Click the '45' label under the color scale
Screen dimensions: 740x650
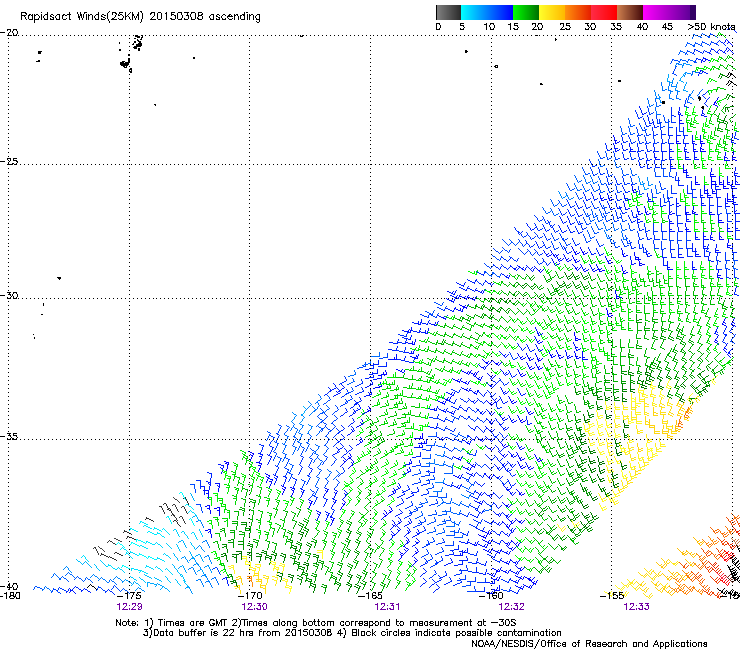point(667,27)
